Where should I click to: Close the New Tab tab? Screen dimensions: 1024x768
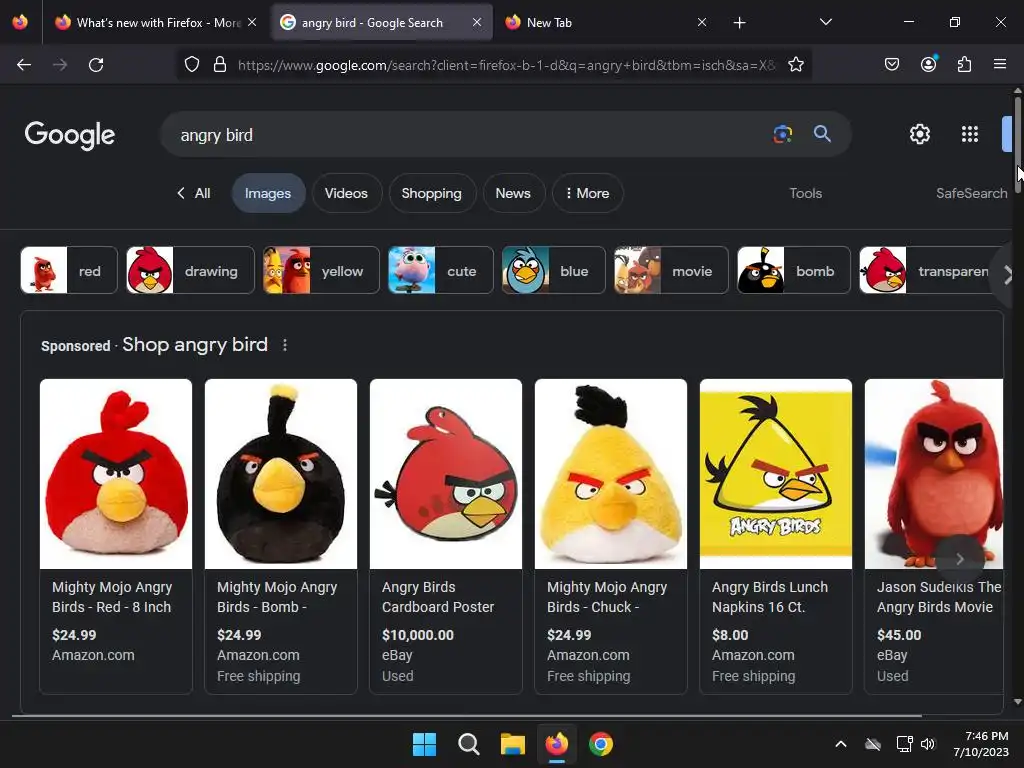[x=701, y=22]
